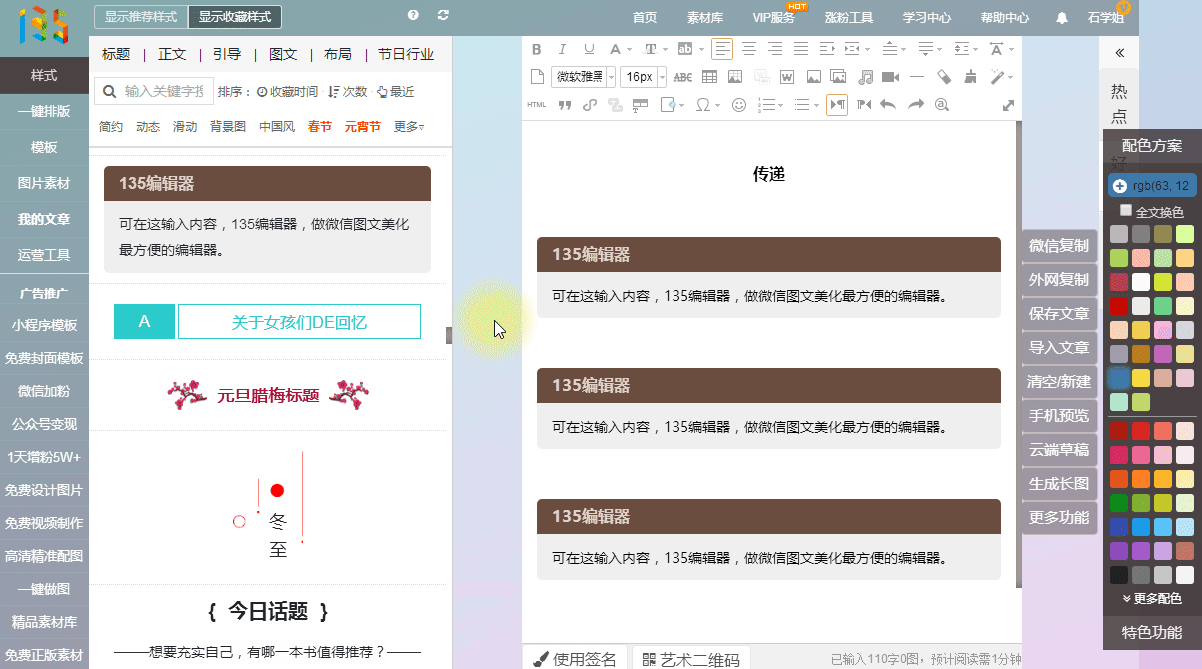Viewport: 1202px width, 669px height.
Task: Click the insert link chain icon
Action: [590, 105]
